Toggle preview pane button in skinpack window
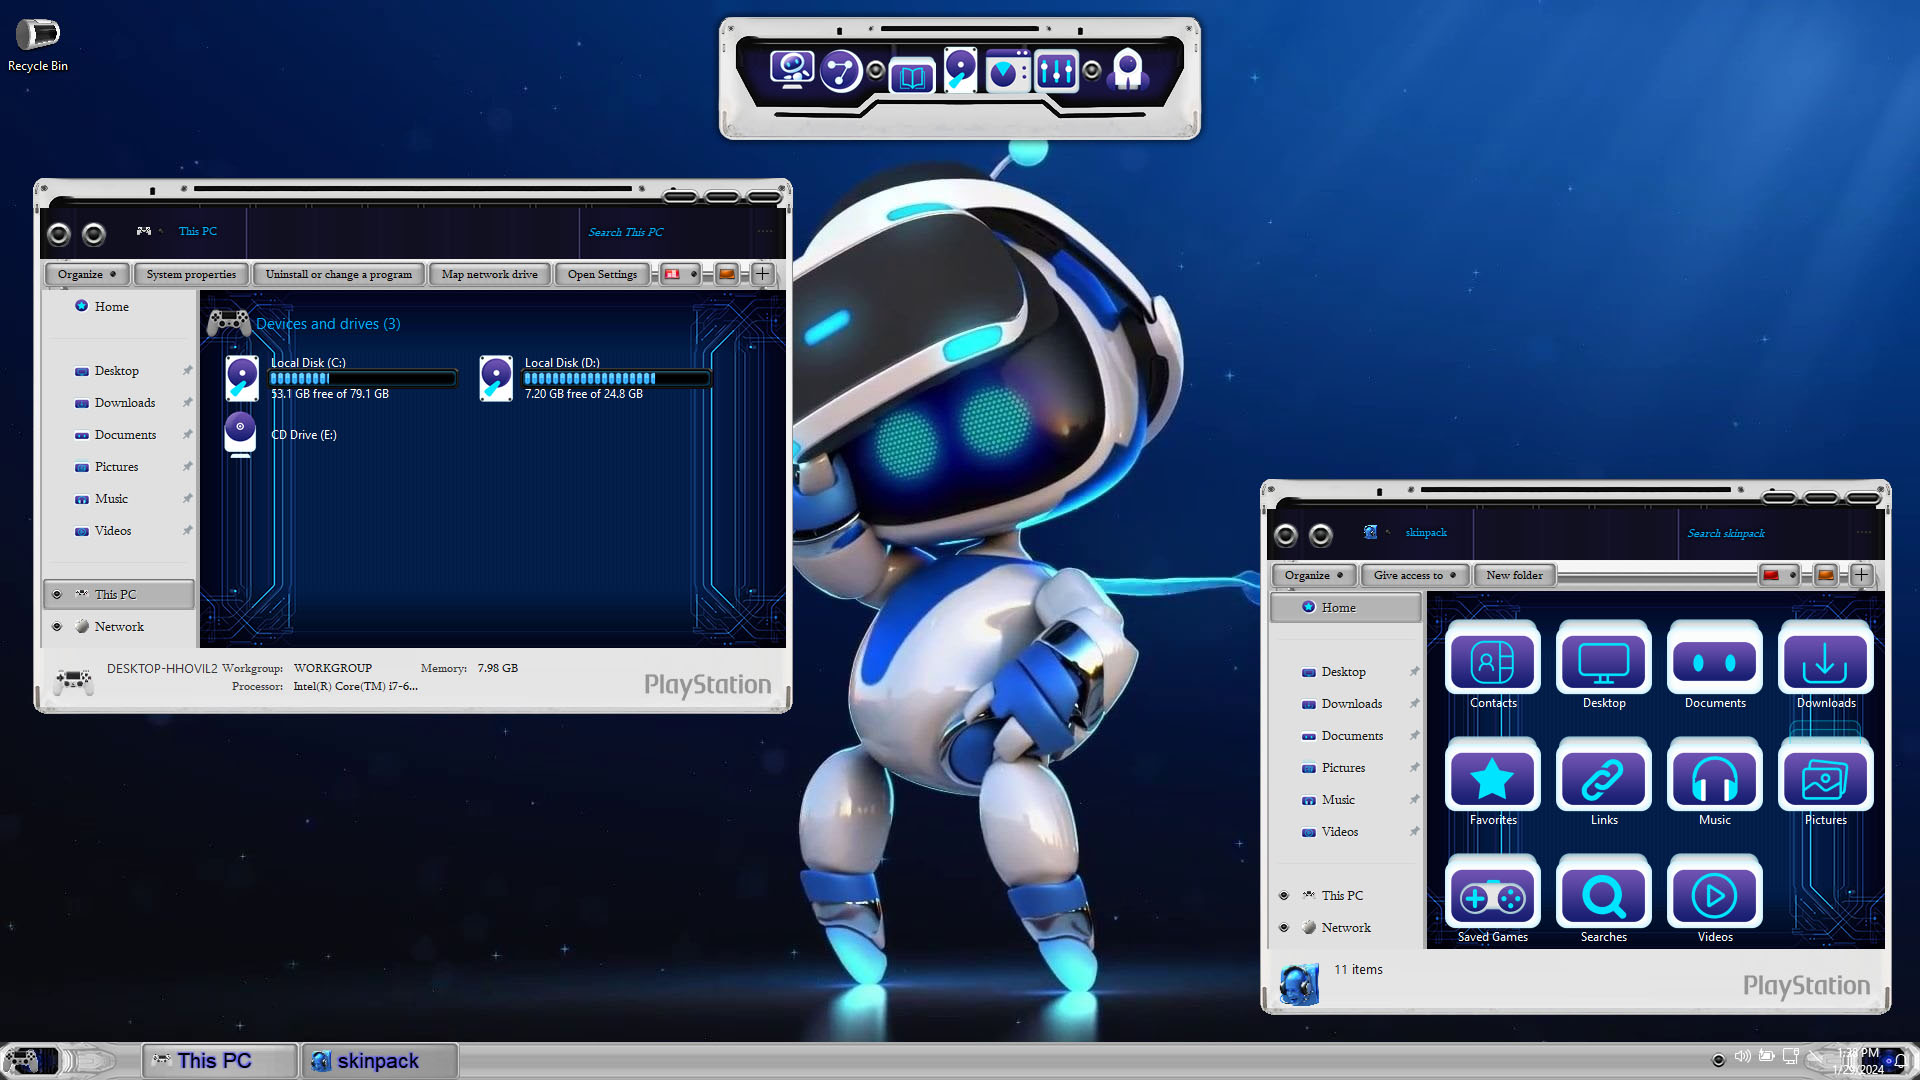This screenshot has width=1920, height=1080. (x=1825, y=575)
